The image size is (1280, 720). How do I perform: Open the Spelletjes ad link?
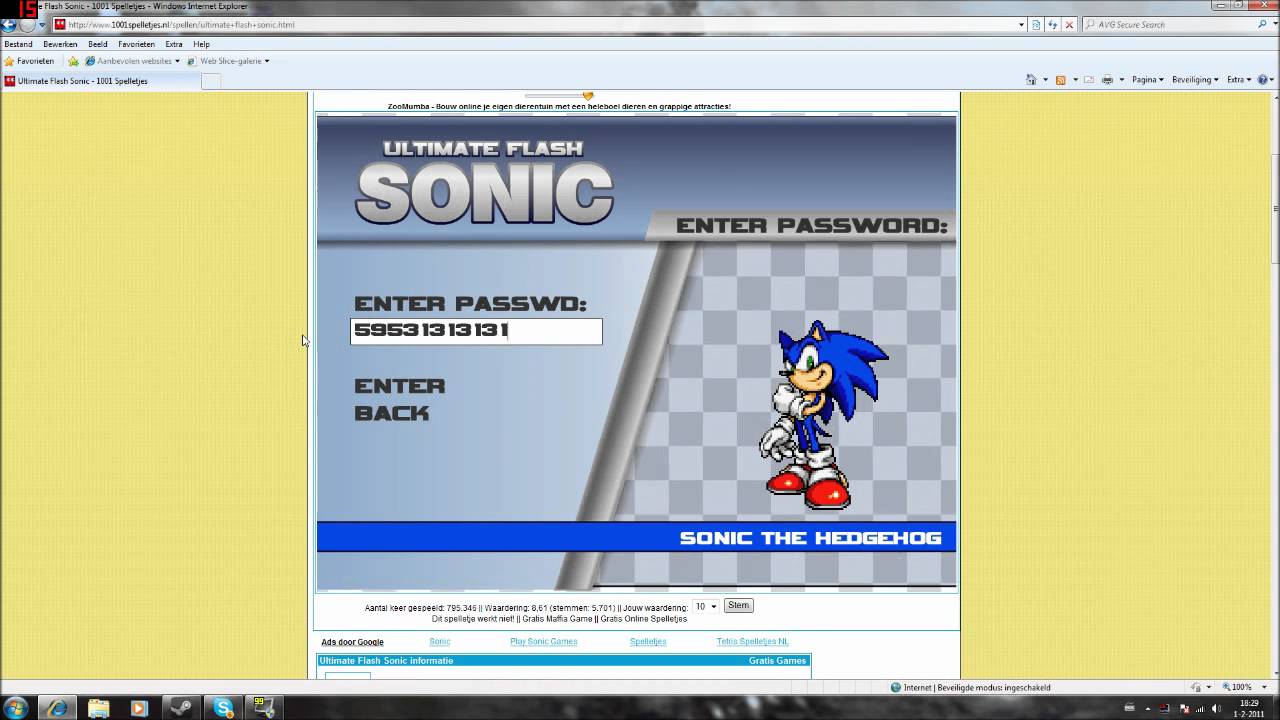click(648, 642)
